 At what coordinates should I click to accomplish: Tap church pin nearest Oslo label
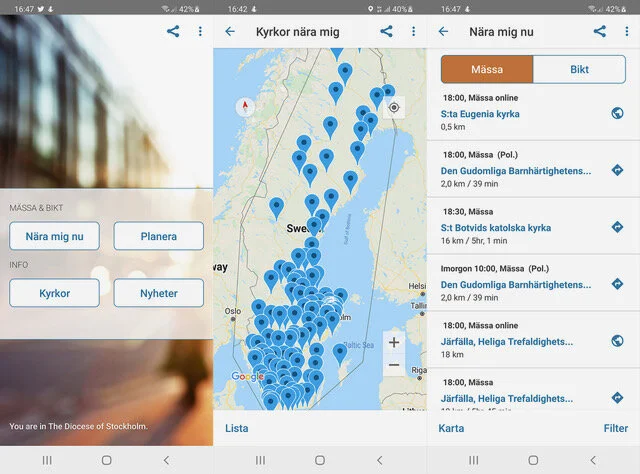[x=258, y=308]
